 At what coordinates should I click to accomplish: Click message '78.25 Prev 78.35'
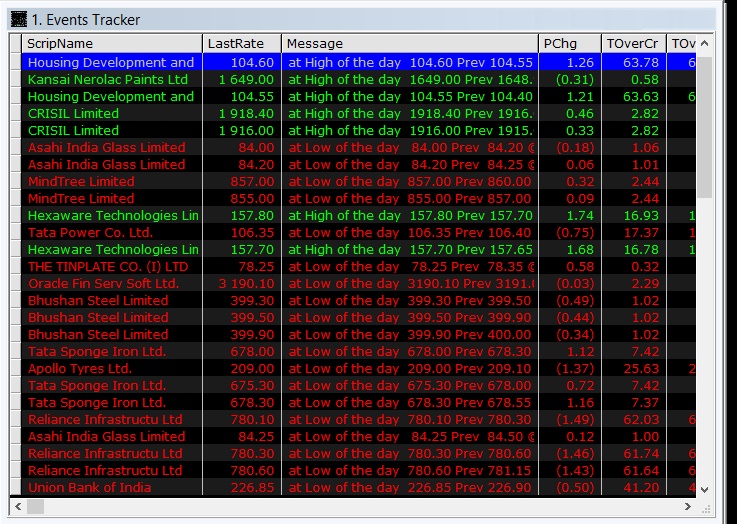point(467,266)
